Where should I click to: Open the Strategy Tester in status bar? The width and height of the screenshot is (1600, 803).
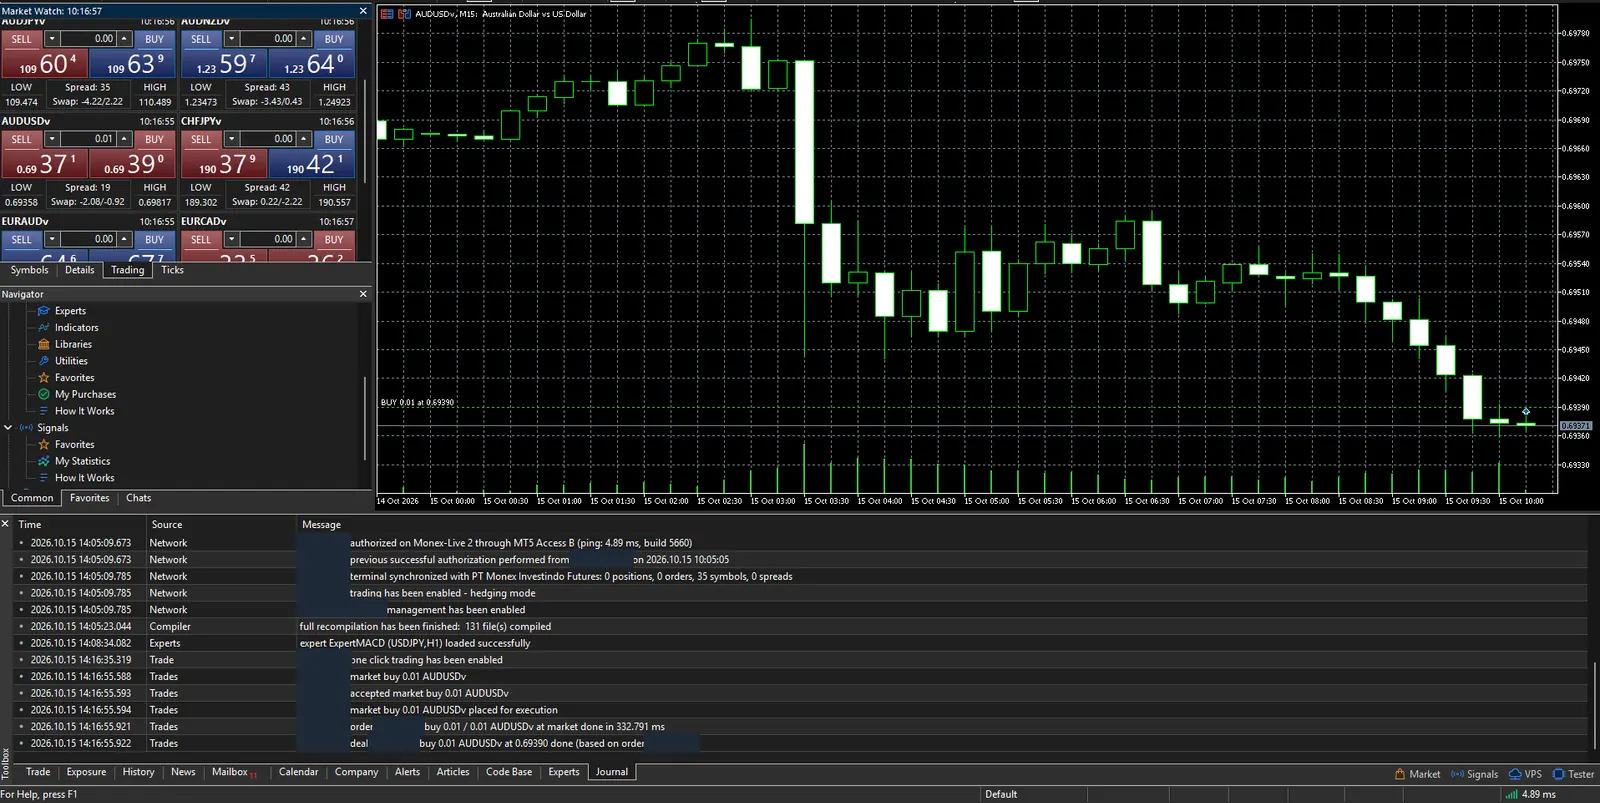coord(1573,774)
